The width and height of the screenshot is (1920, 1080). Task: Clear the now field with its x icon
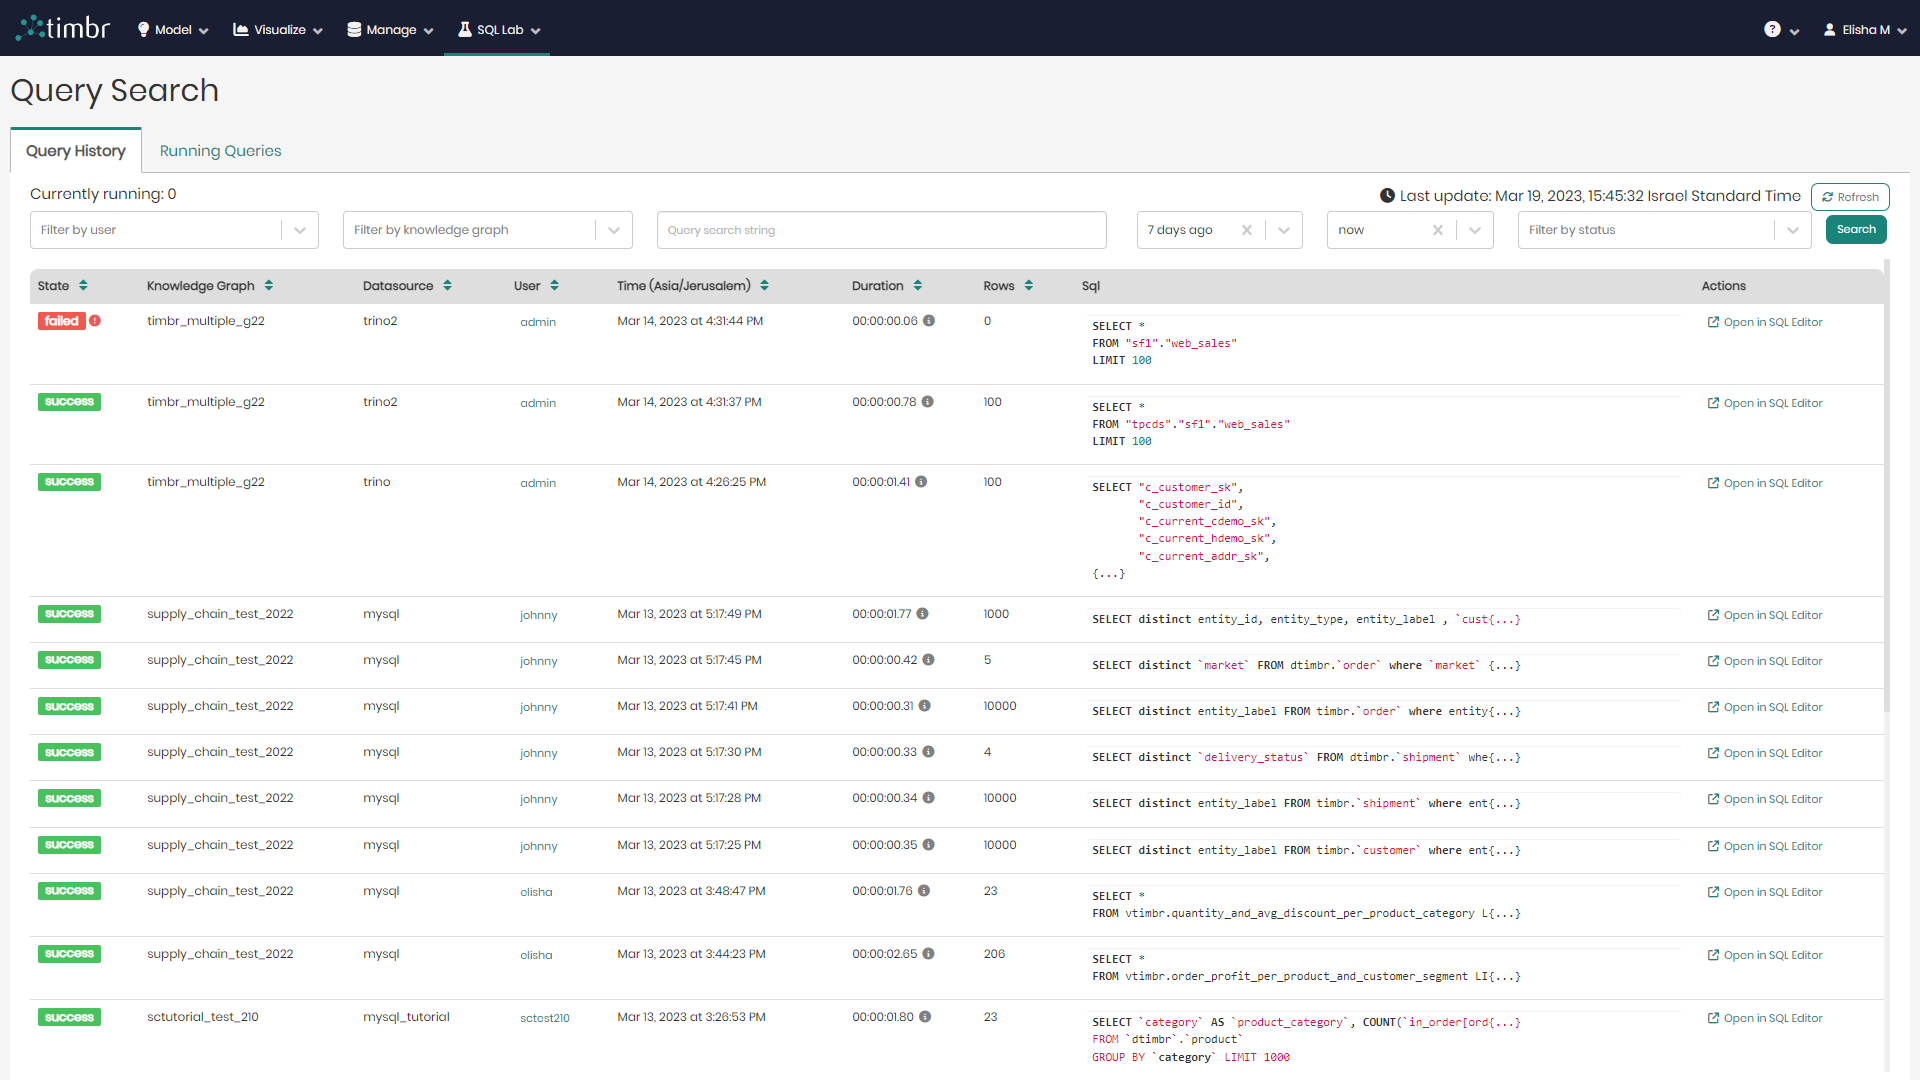[1437, 229]
